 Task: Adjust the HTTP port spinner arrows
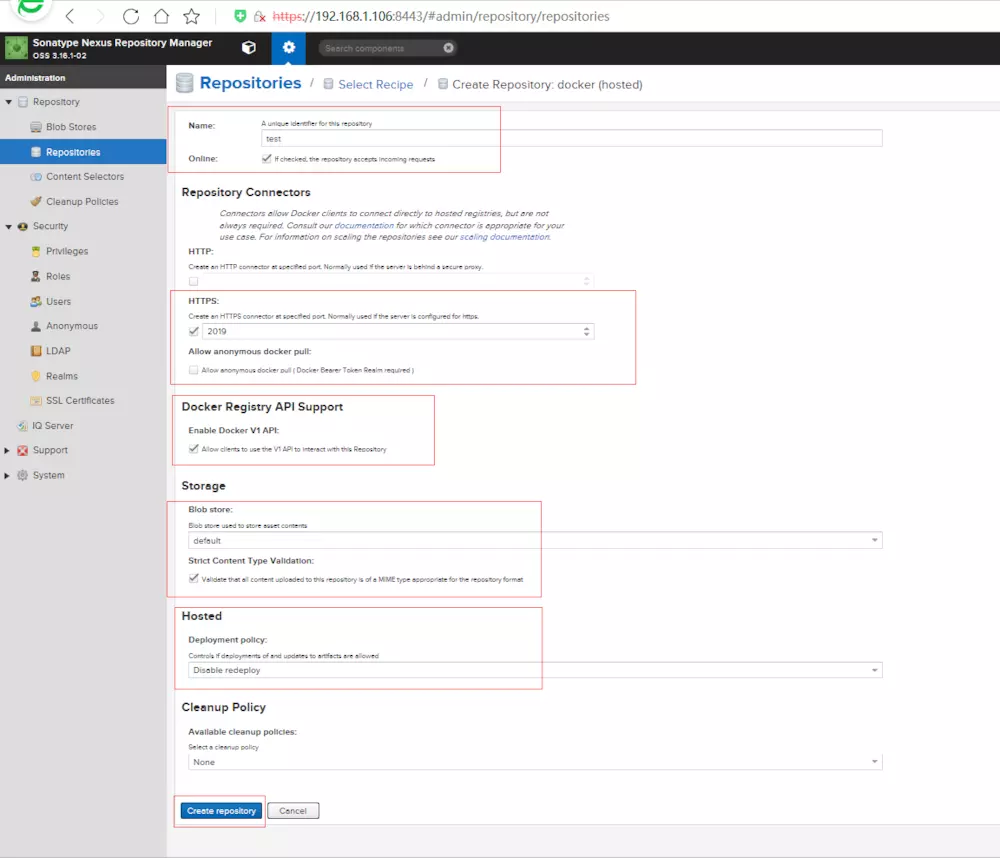(586, 281)
